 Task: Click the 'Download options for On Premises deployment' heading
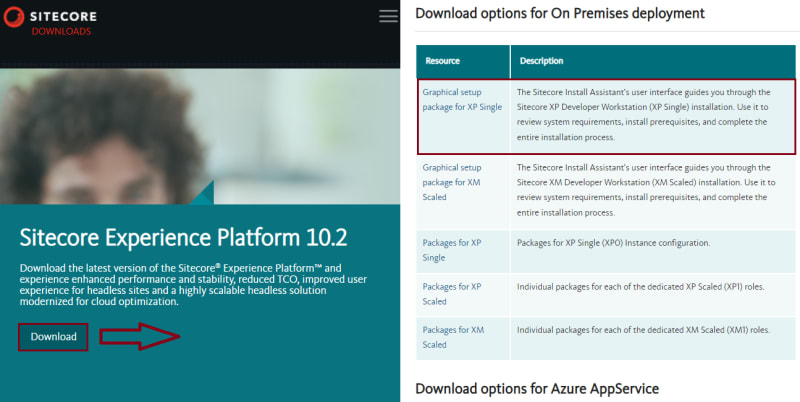tap(560, 13)
